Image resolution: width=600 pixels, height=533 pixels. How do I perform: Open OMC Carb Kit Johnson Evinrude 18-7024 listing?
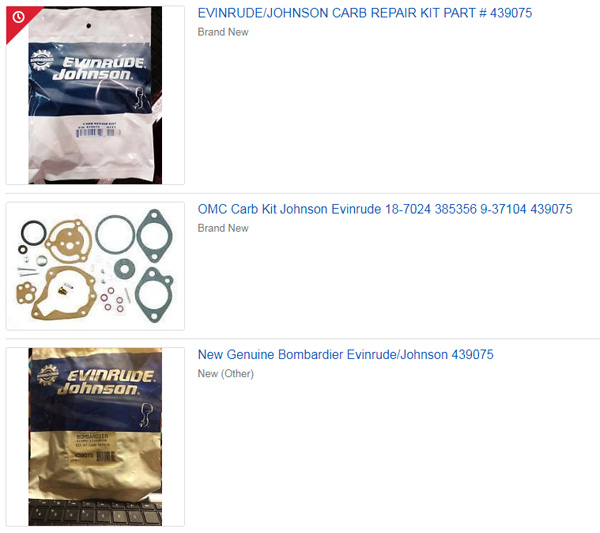pos(385,209)
